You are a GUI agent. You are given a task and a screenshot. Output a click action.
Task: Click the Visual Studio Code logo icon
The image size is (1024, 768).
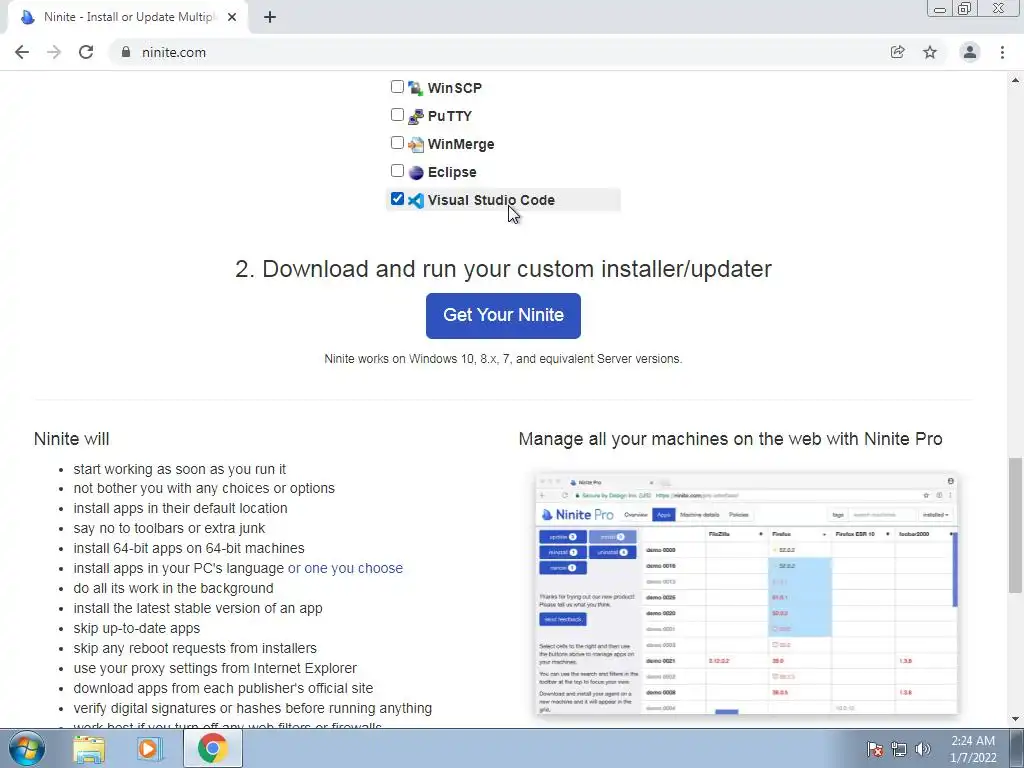point(415,200)
